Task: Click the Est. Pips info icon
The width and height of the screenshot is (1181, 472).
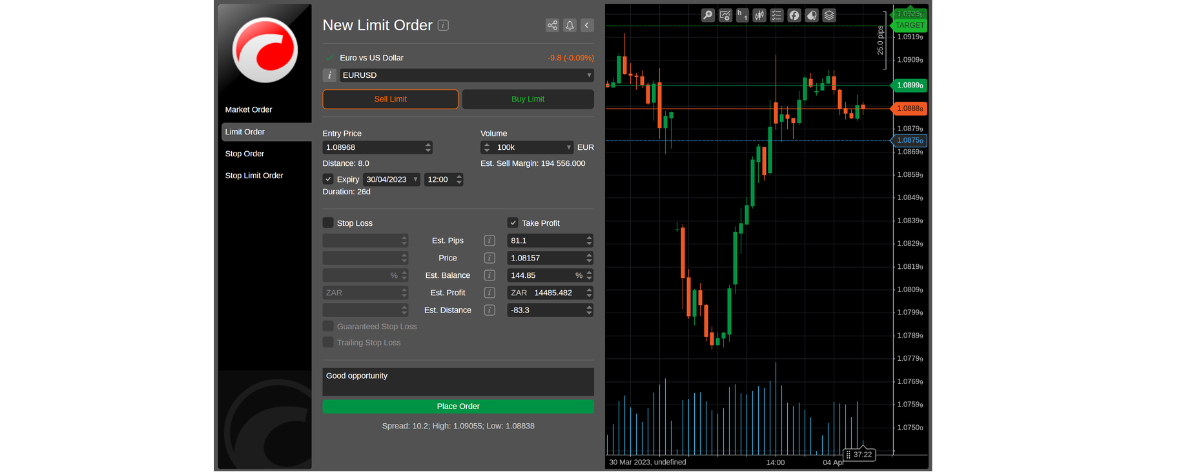Action: click(490, 241)
